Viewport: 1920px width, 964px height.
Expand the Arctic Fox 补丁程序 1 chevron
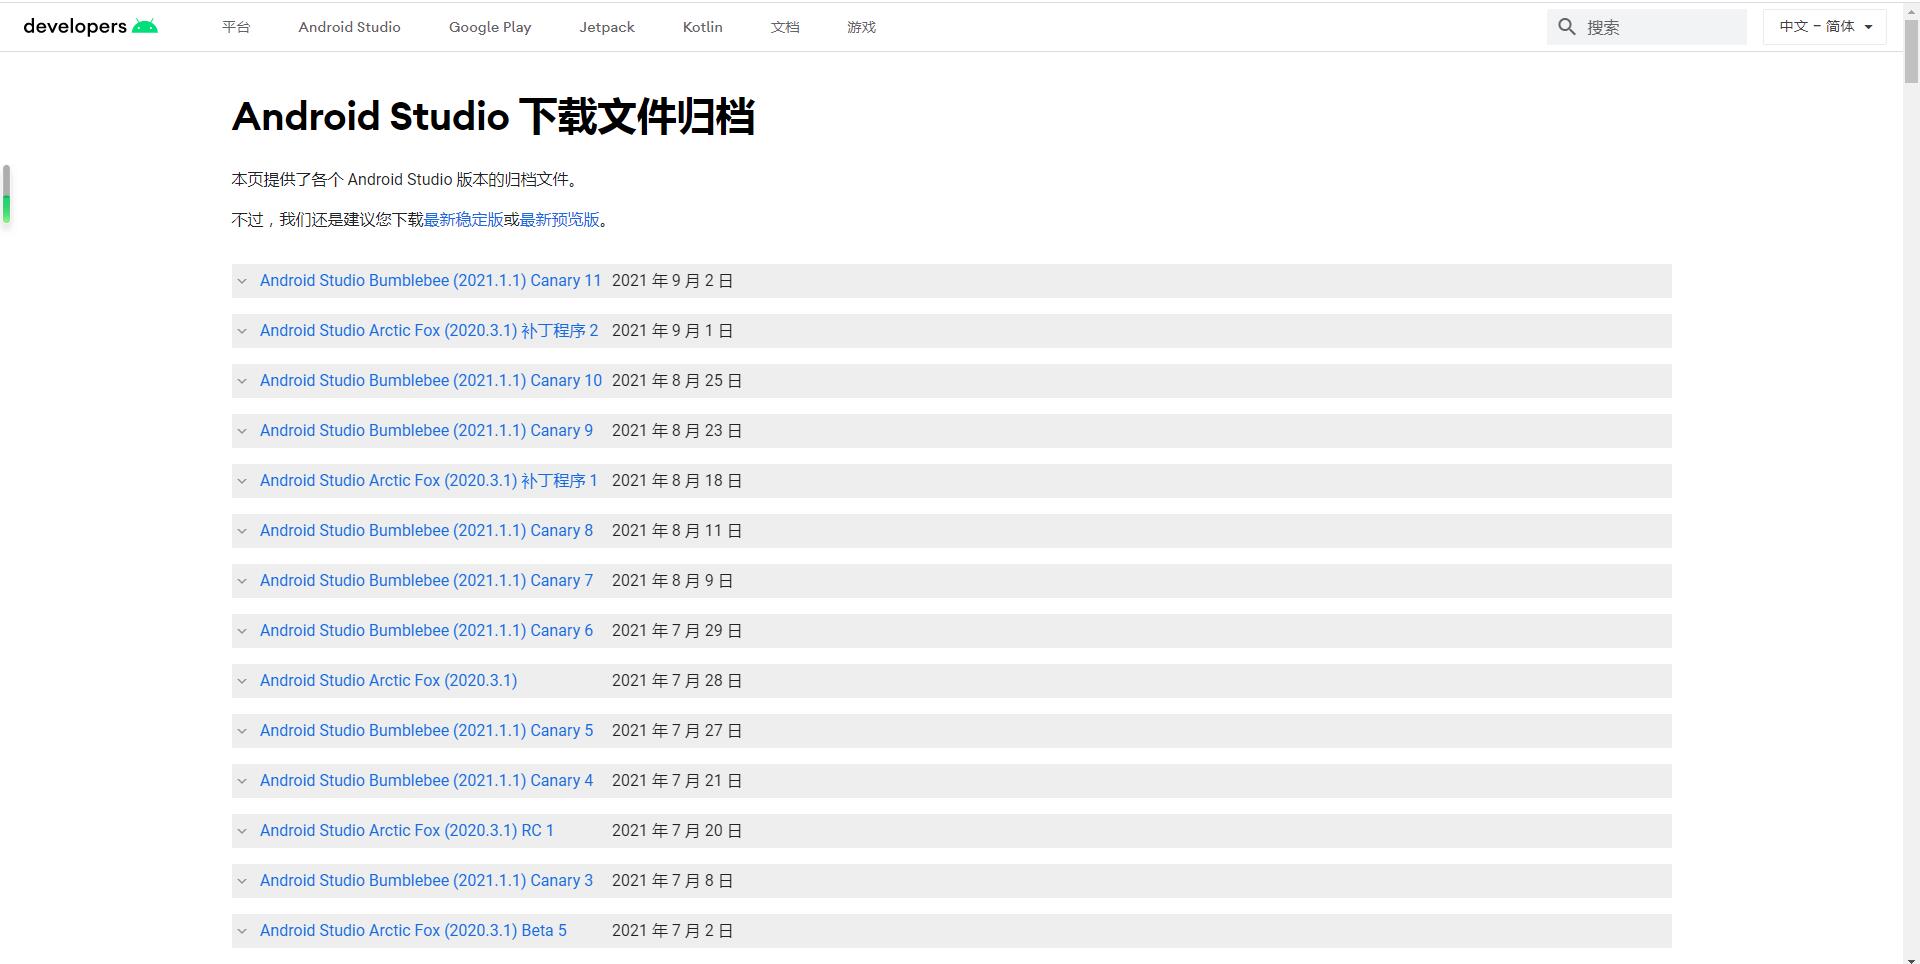click(242, 481)
